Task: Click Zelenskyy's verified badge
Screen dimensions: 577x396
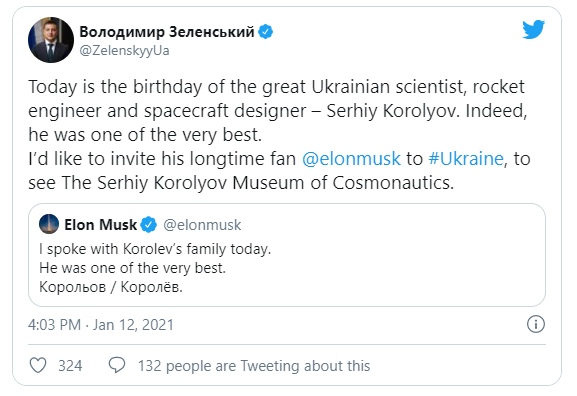Action: click(x=265, y=32)
